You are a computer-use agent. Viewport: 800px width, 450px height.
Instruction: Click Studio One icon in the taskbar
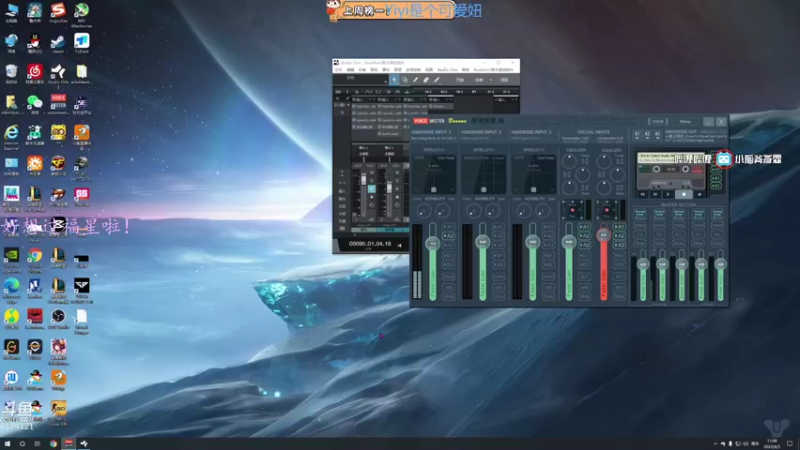point(84,444)
